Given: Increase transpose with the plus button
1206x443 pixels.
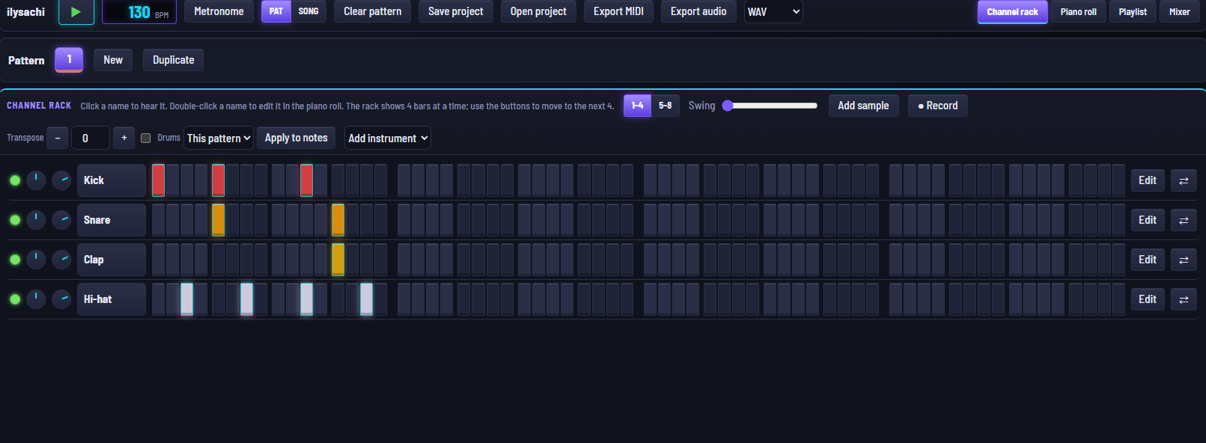Looking at the screenshot, I should point(124,138).
